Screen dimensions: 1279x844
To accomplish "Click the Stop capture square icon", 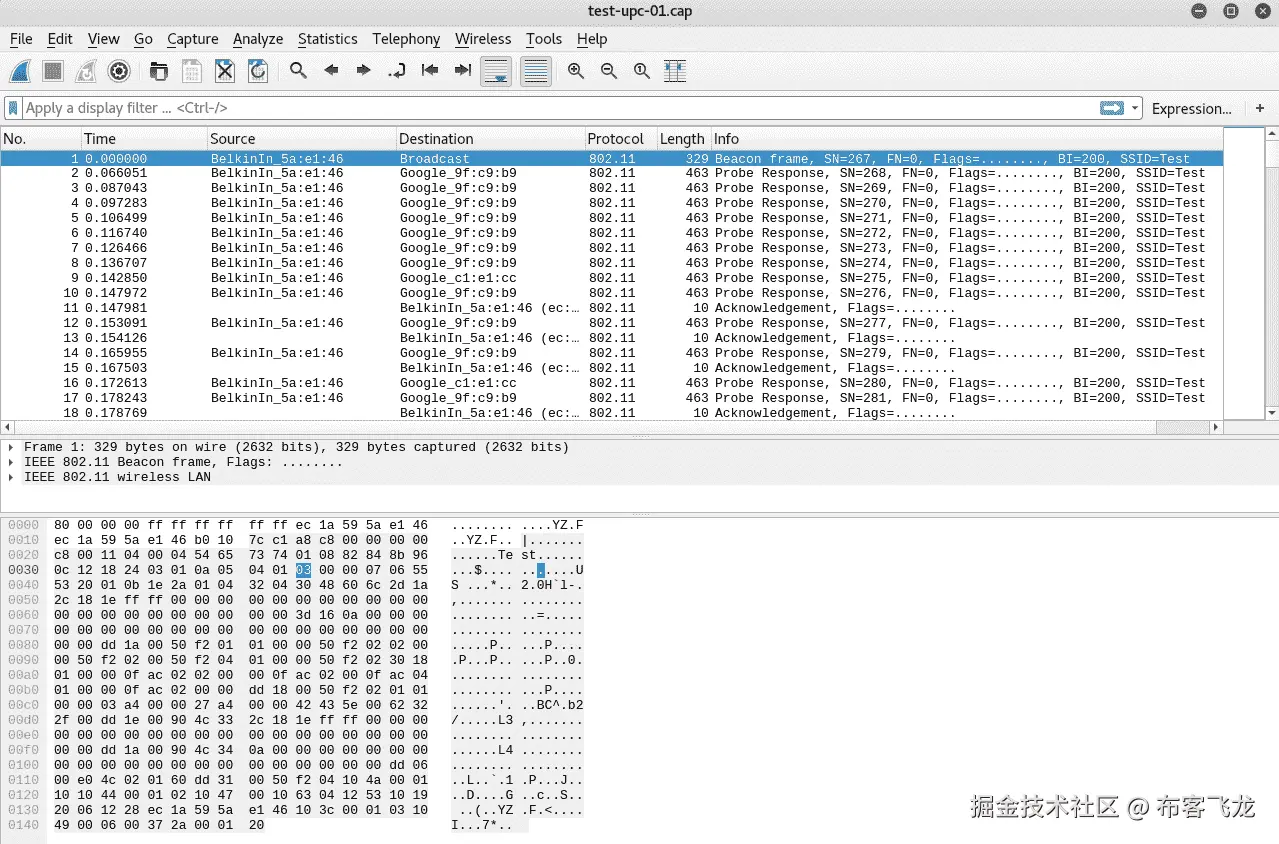I will pyautogui.click(x=53, y=71).
